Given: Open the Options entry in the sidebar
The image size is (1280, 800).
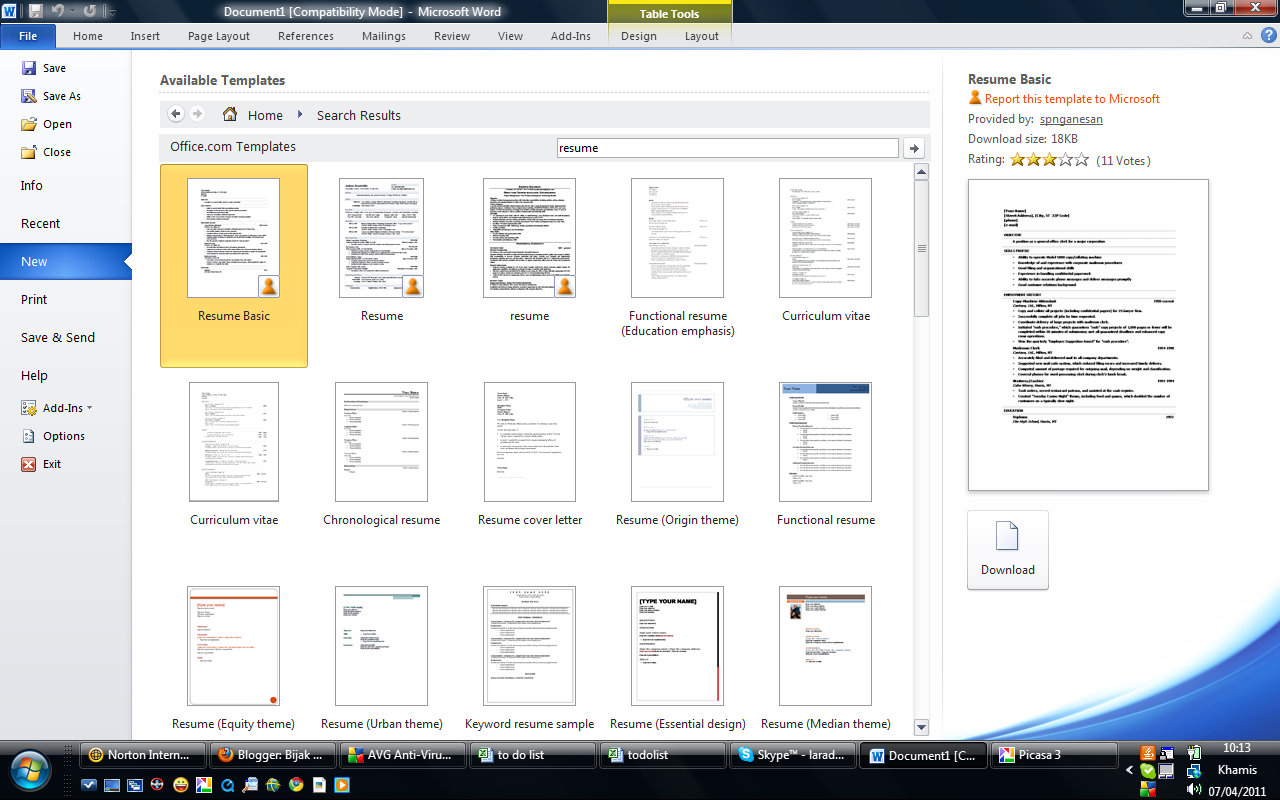Looking at the screenshot, I should pos(53,436).
